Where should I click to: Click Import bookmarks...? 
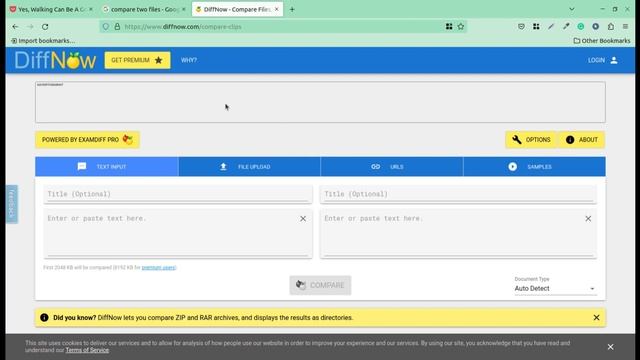(x=43, y=41)
